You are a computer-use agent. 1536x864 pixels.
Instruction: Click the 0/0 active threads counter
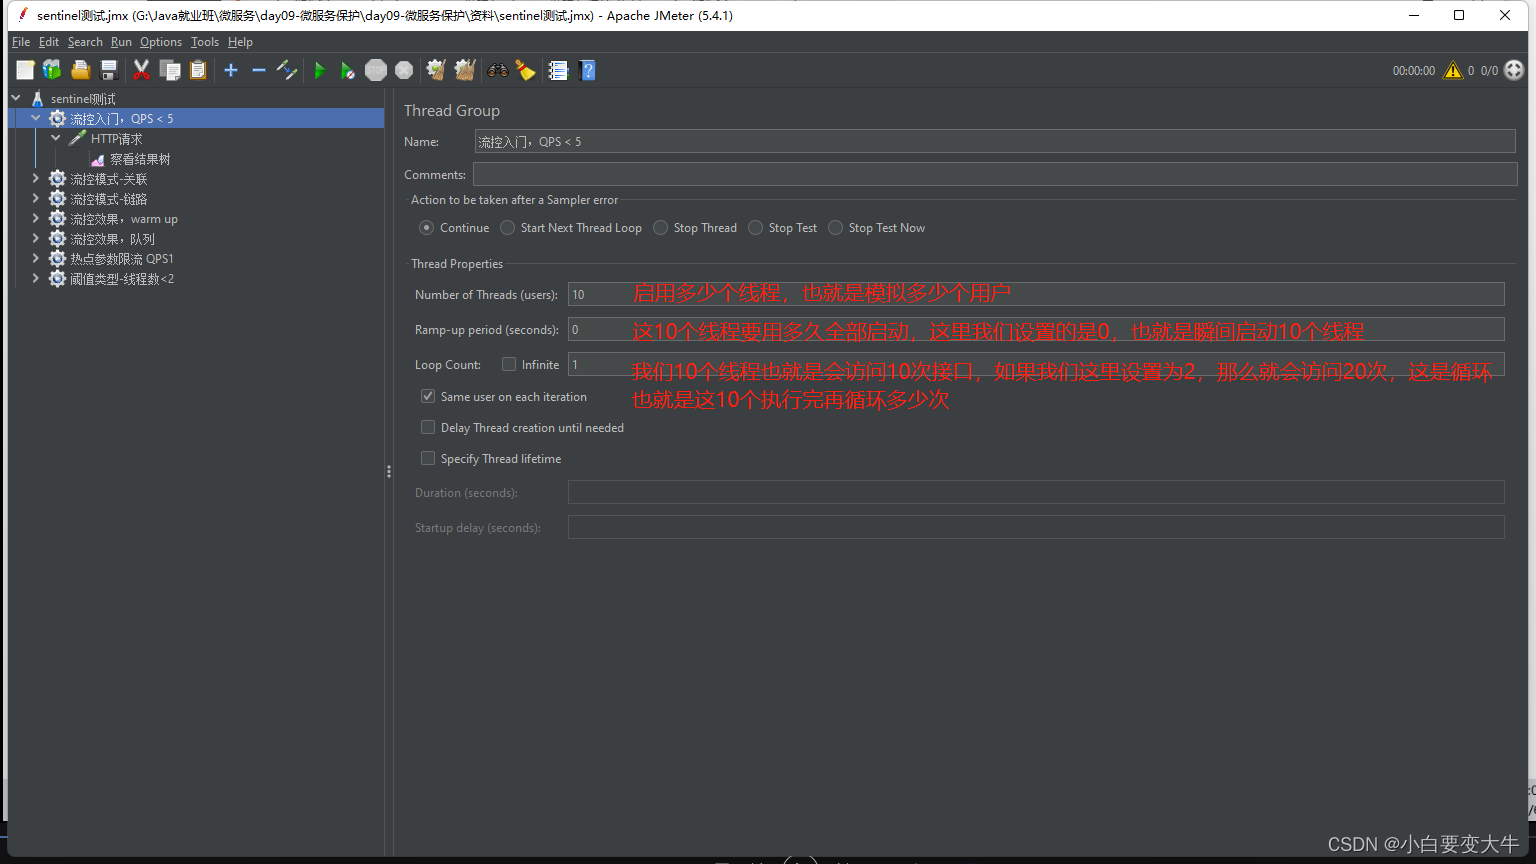pos(1489,71)
